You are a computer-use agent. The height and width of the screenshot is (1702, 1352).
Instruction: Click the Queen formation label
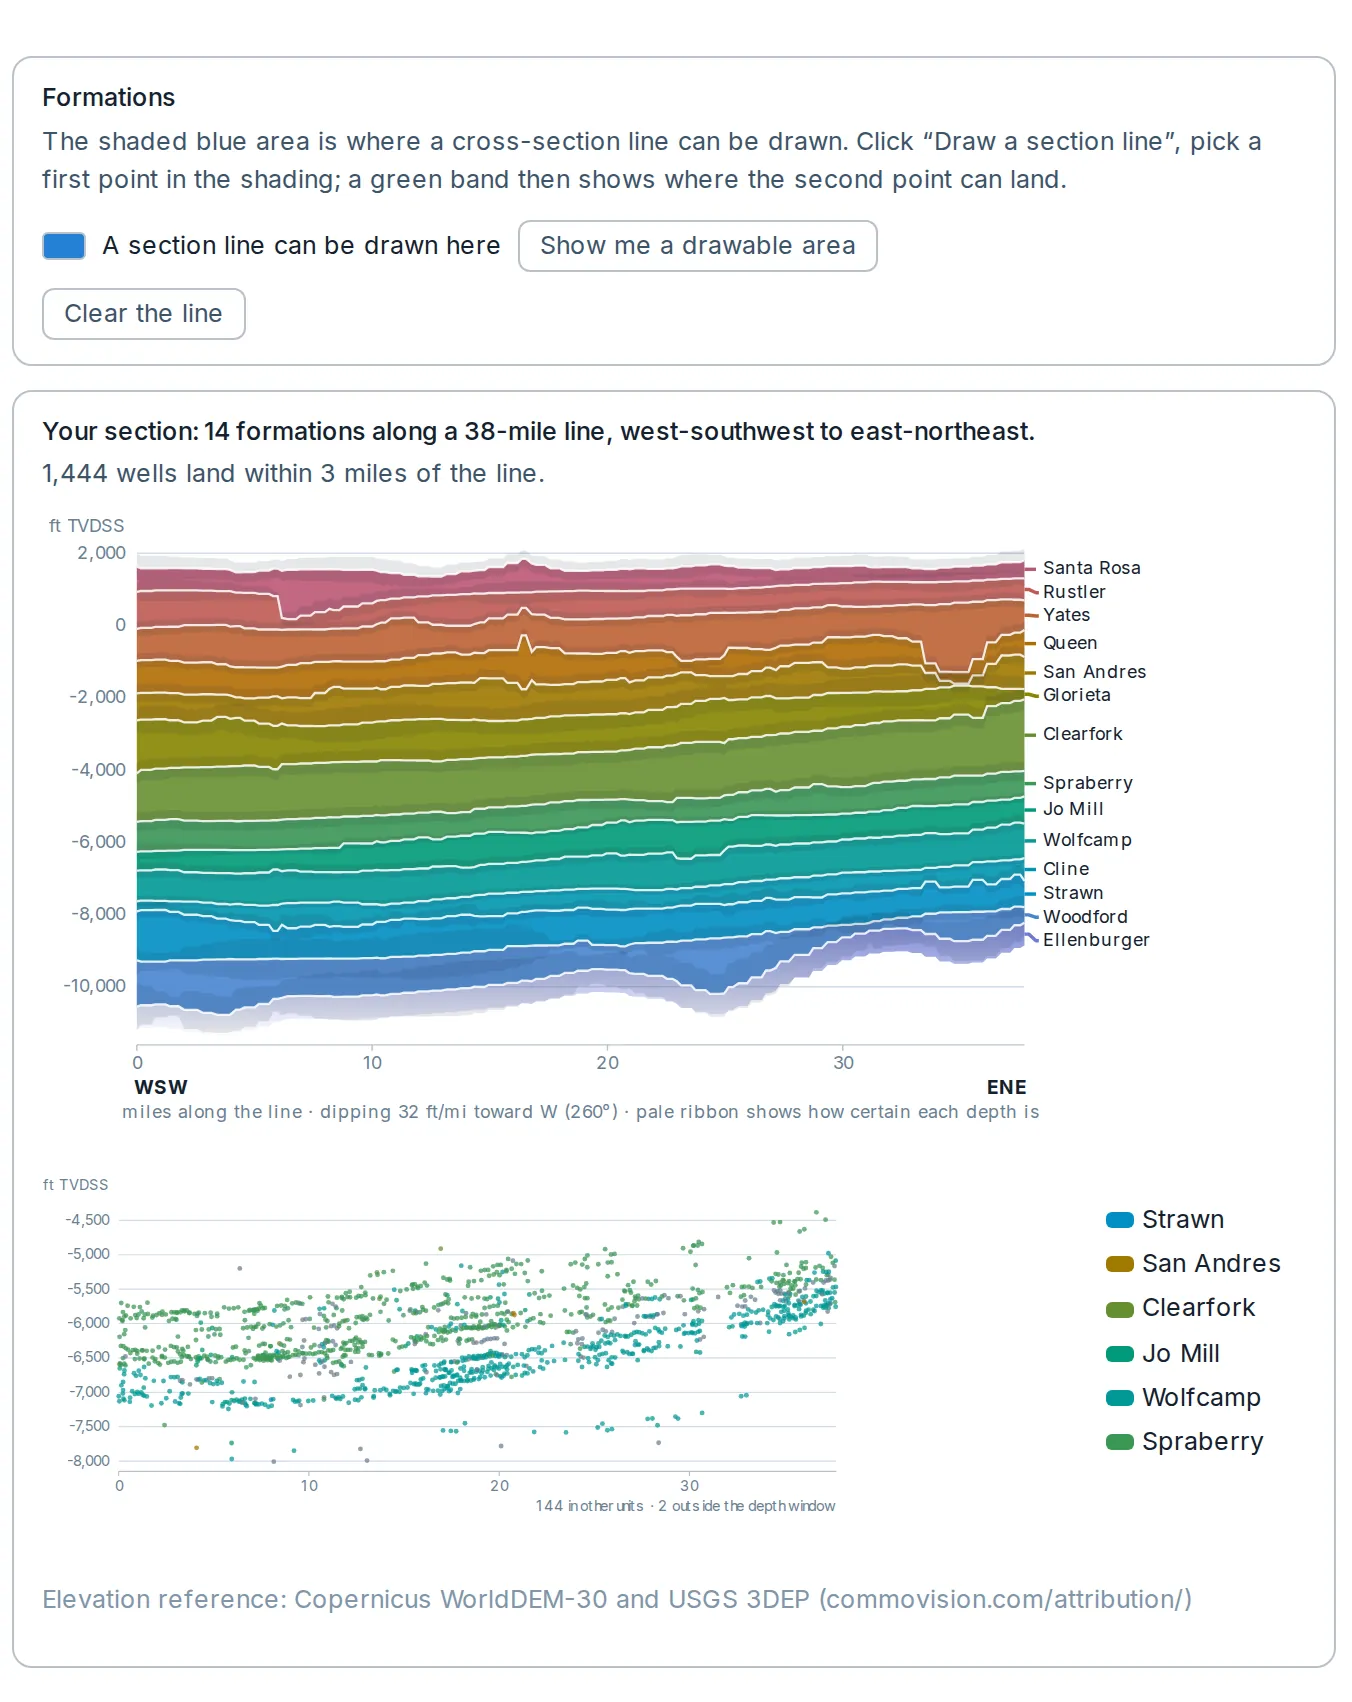(1070, 643)
